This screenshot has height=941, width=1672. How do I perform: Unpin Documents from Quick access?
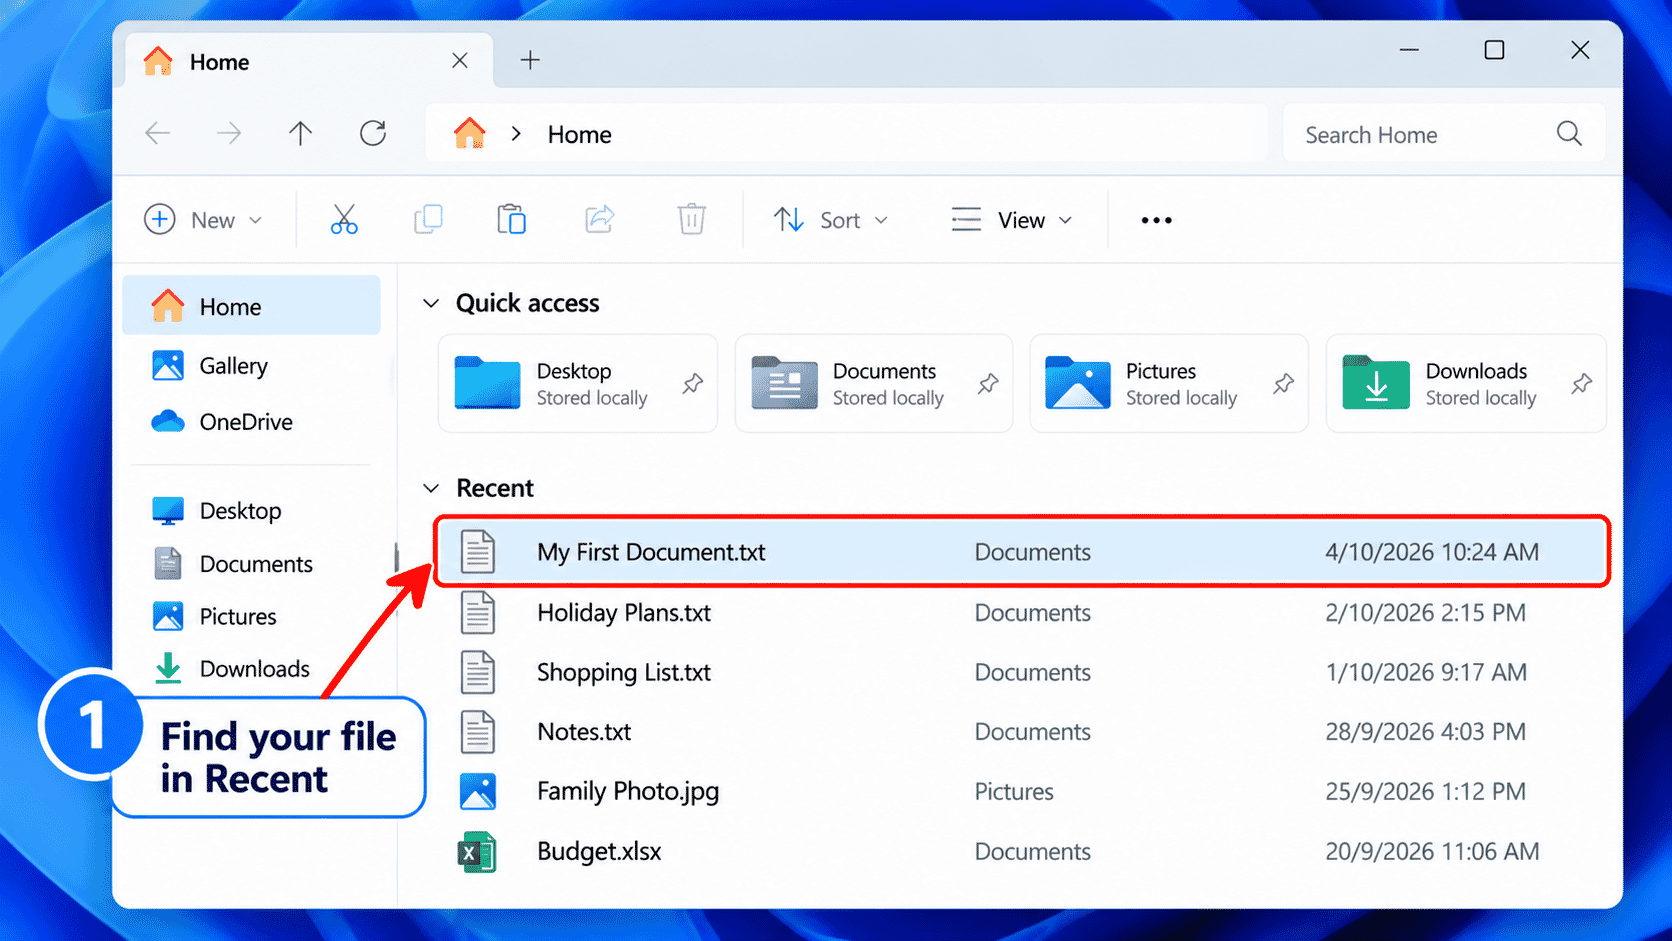[988, 384]
